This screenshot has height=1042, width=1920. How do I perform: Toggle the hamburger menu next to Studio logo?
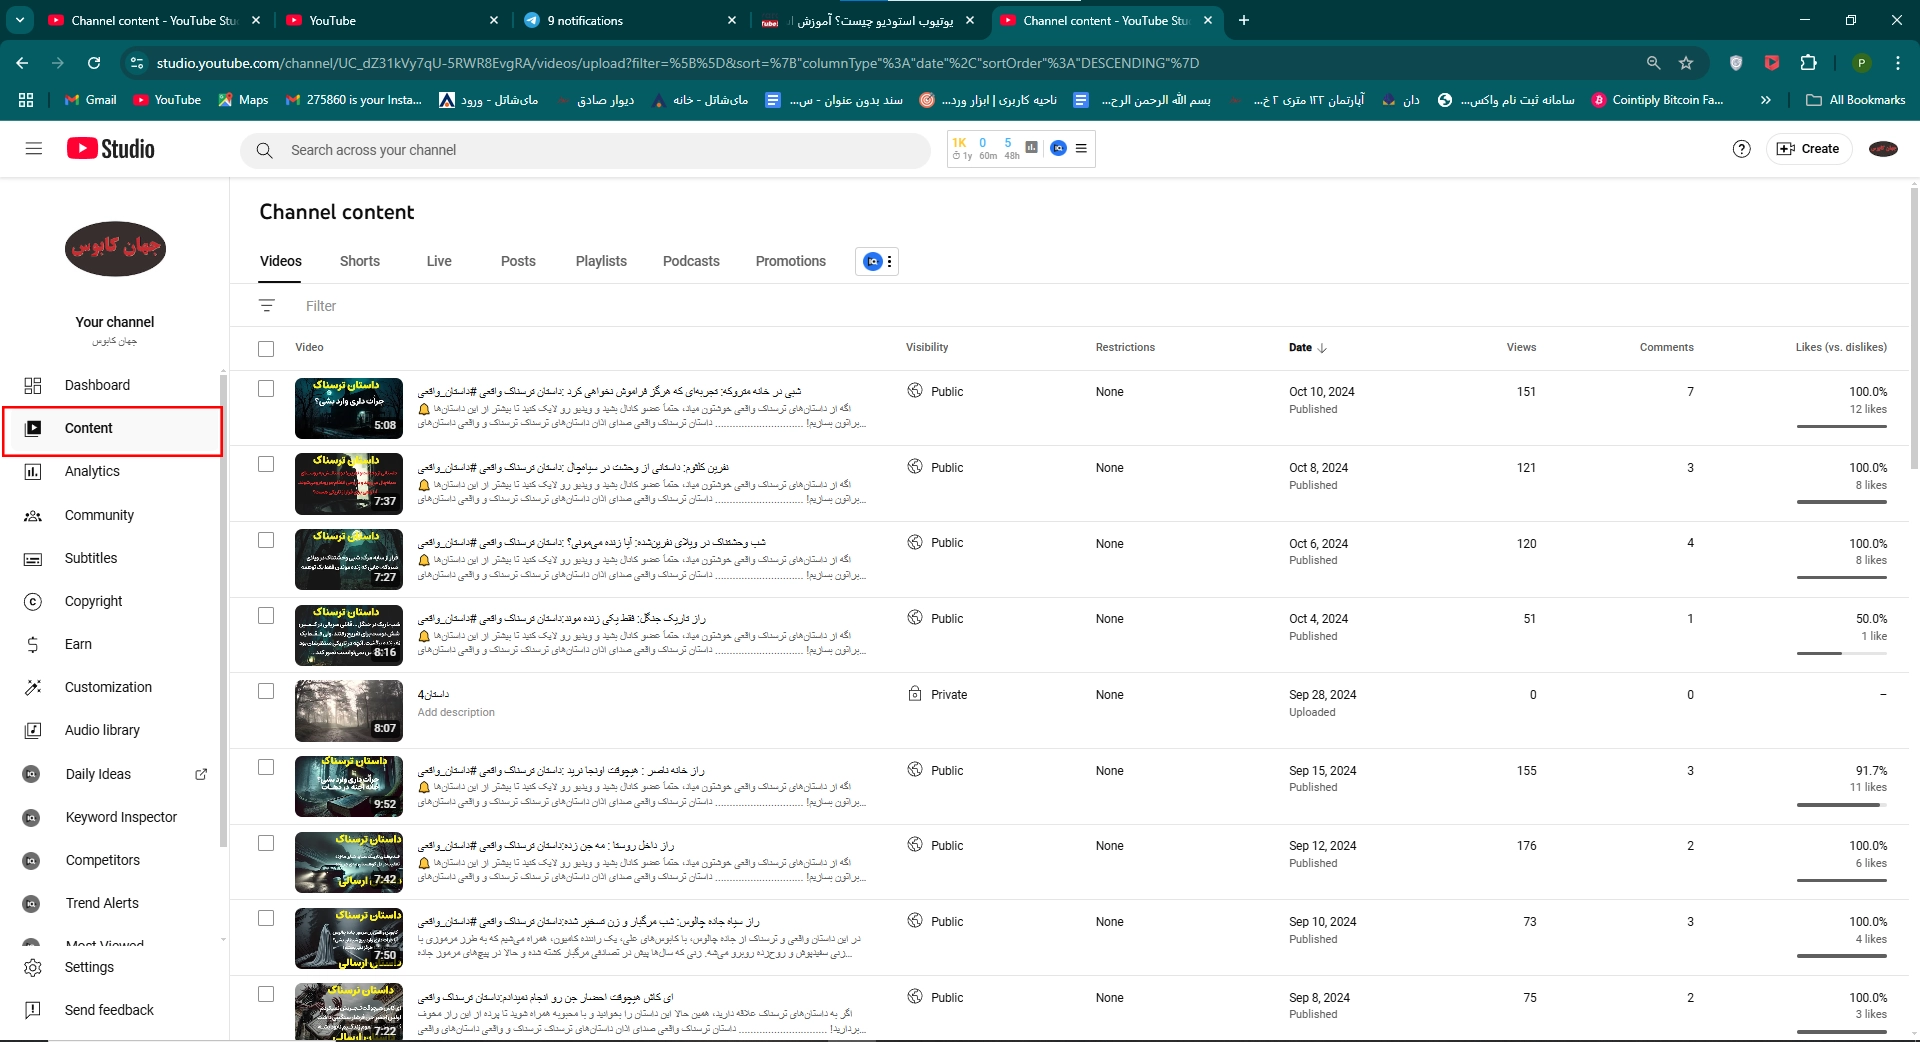tap(34, 149)
